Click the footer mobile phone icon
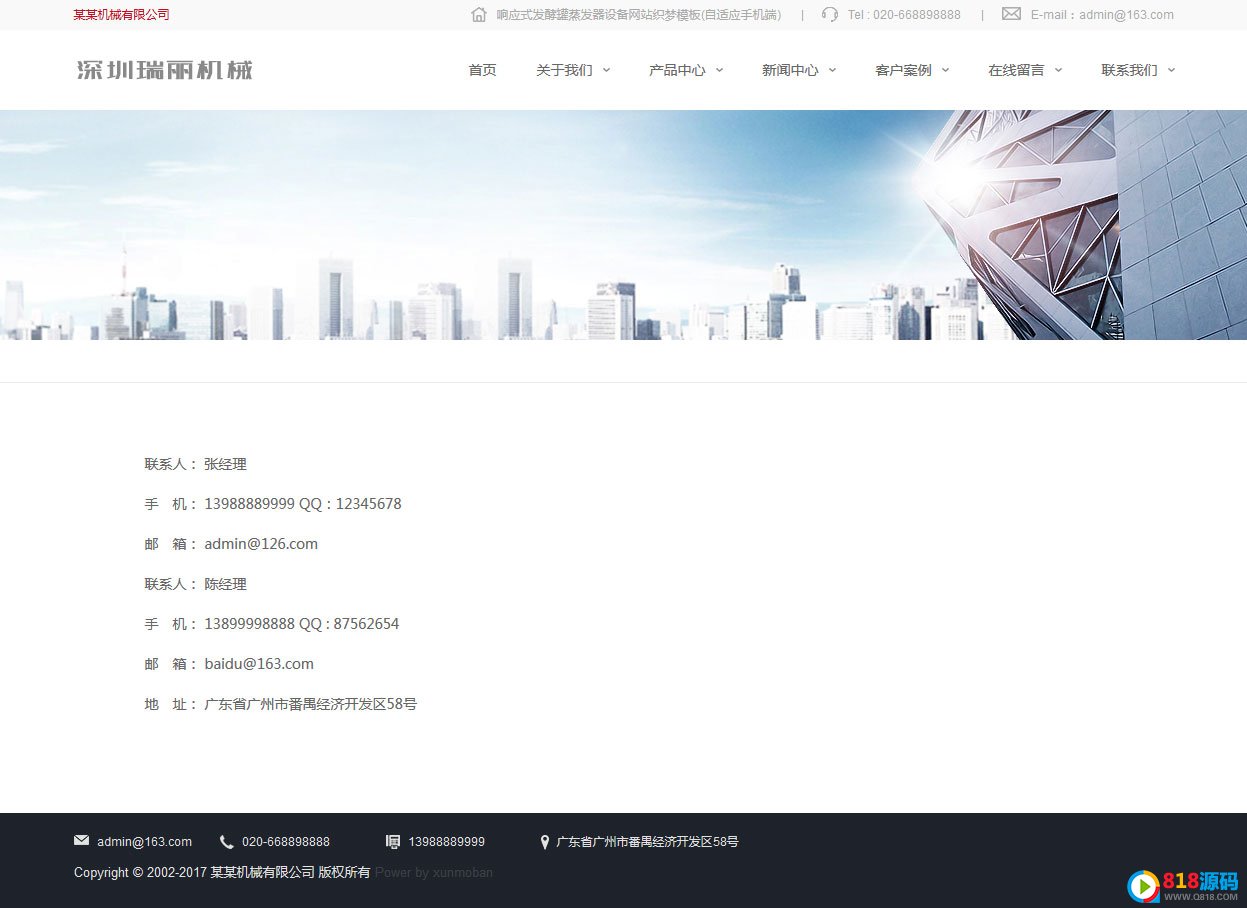Screen dimensions: 1247x908 click(393, 842)
